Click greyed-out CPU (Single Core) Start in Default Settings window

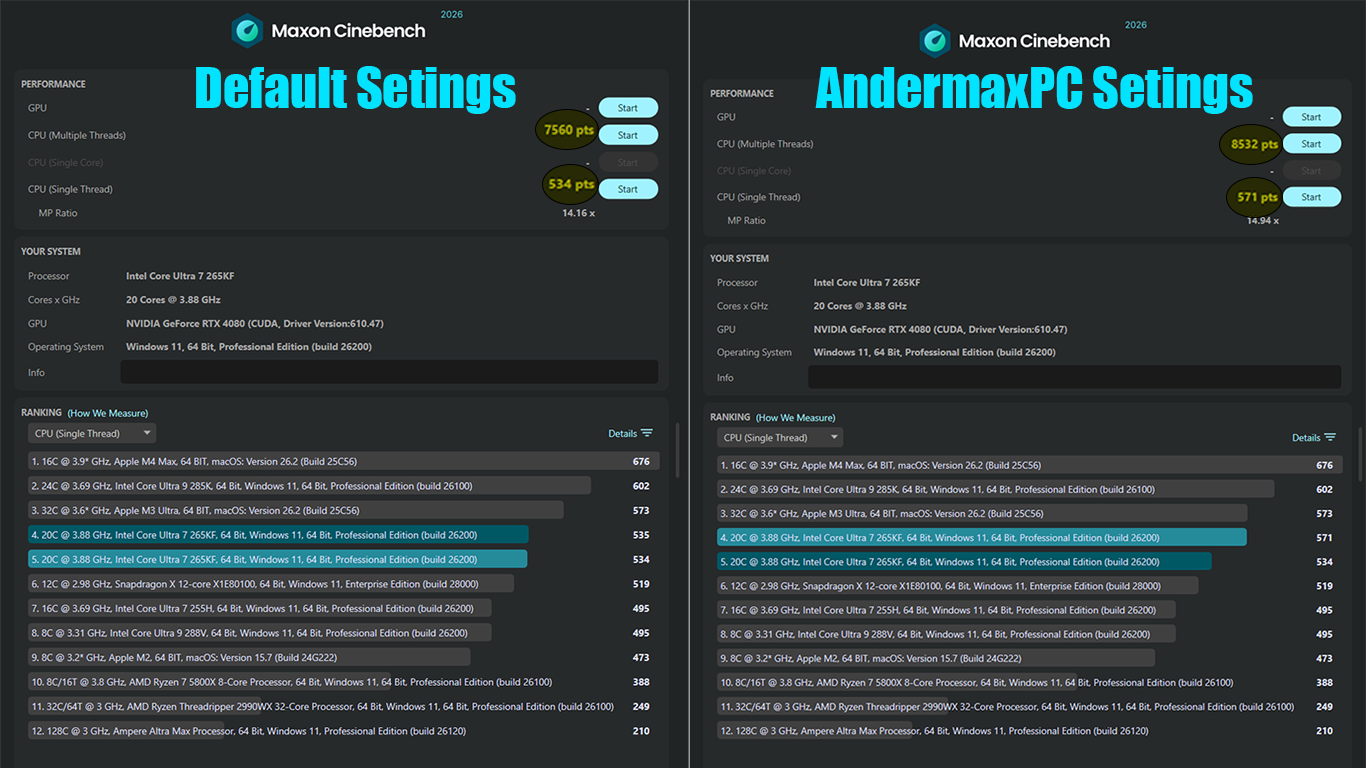click(628, 162)
